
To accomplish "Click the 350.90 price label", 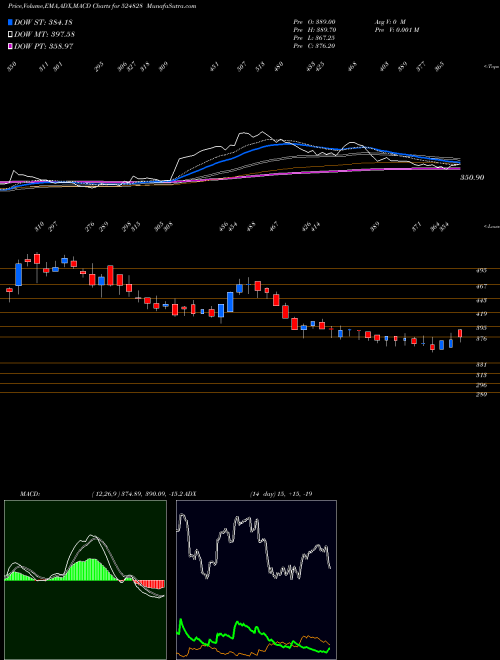I will (x=472, y=178).
